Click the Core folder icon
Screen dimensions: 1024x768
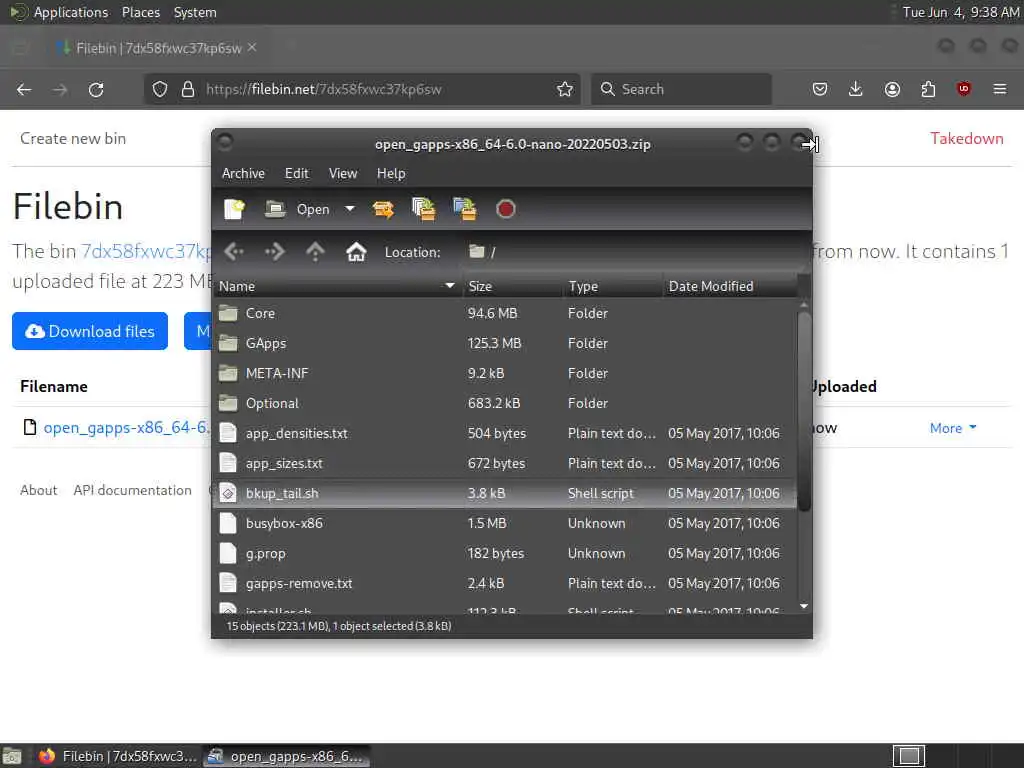pos(228,313)
